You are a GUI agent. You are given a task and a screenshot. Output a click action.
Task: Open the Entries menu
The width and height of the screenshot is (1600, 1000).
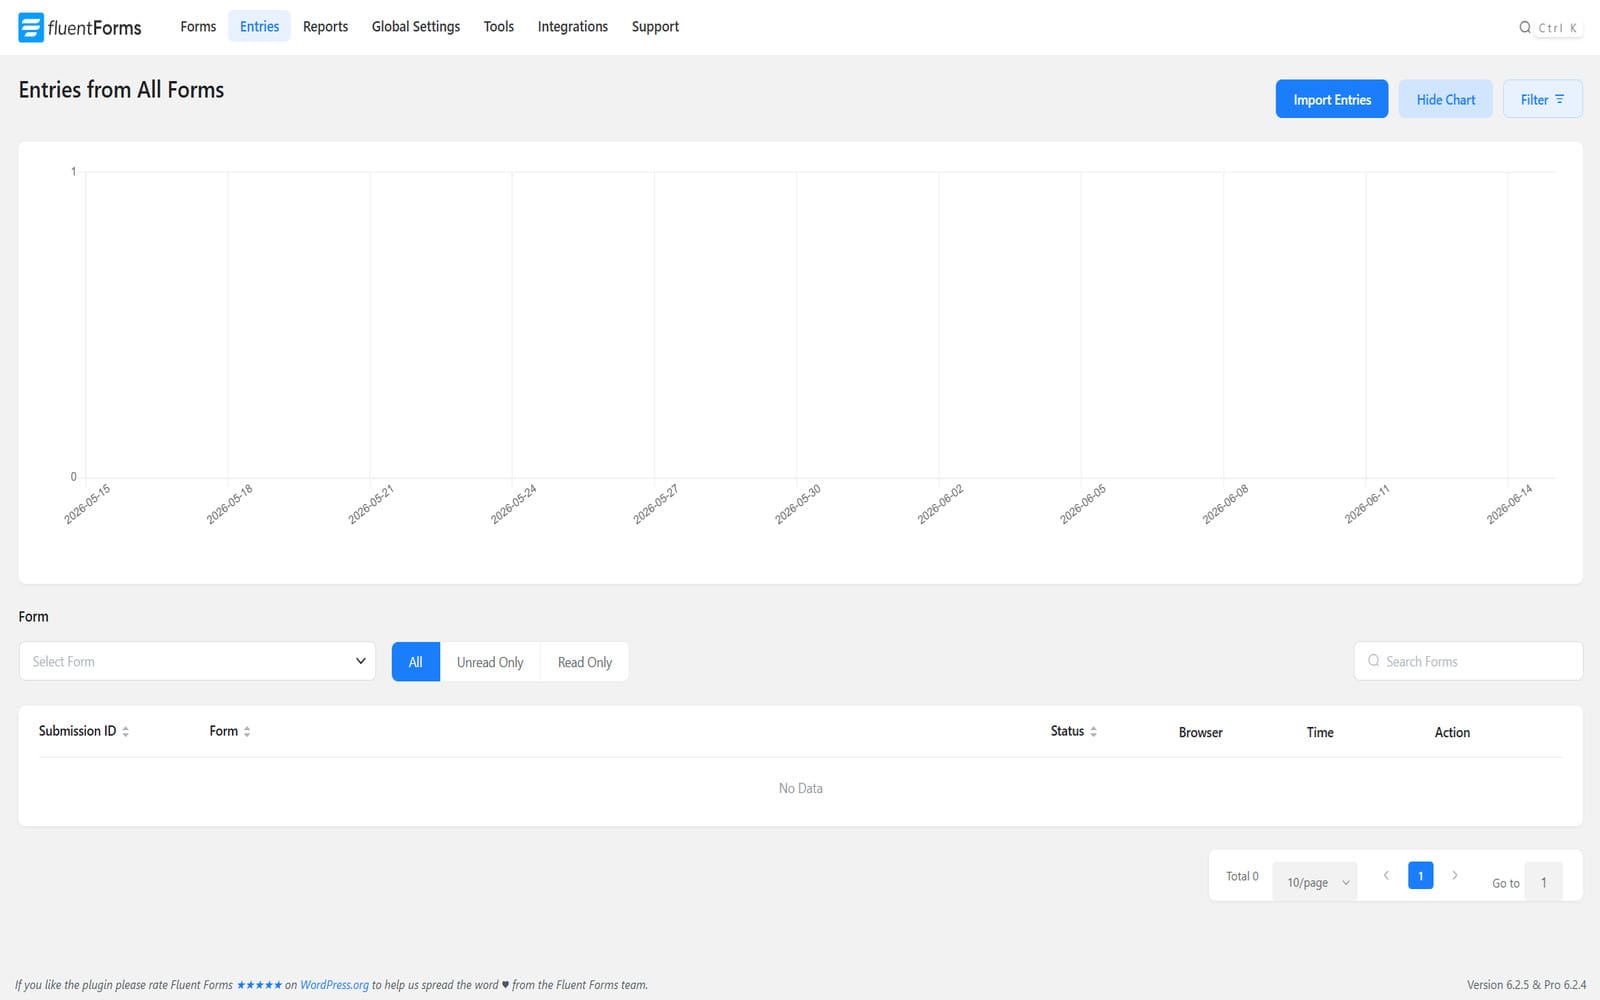[x=259, y=27]
